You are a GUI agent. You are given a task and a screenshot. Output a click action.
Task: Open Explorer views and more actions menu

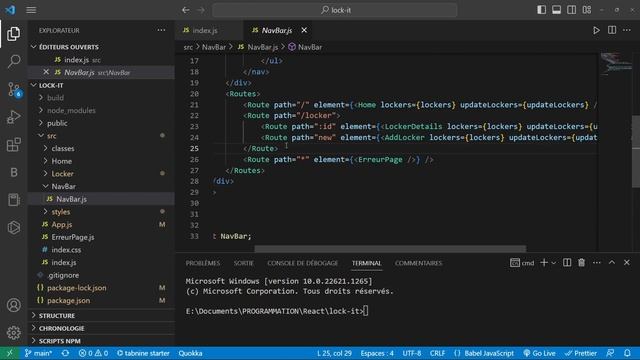pyautogui.click(x=161, y=30)
